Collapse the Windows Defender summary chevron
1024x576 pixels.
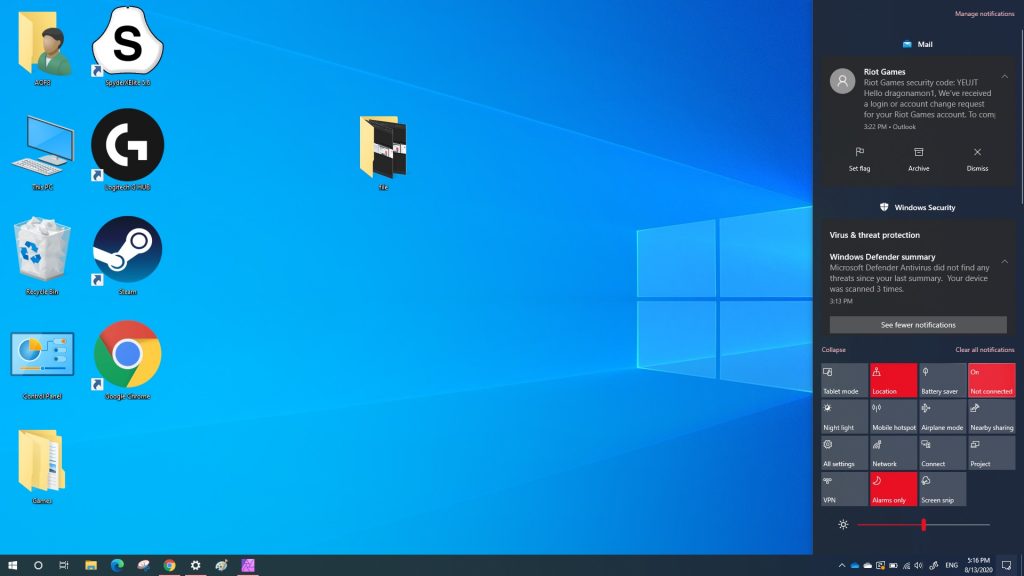click(1004, 262)
